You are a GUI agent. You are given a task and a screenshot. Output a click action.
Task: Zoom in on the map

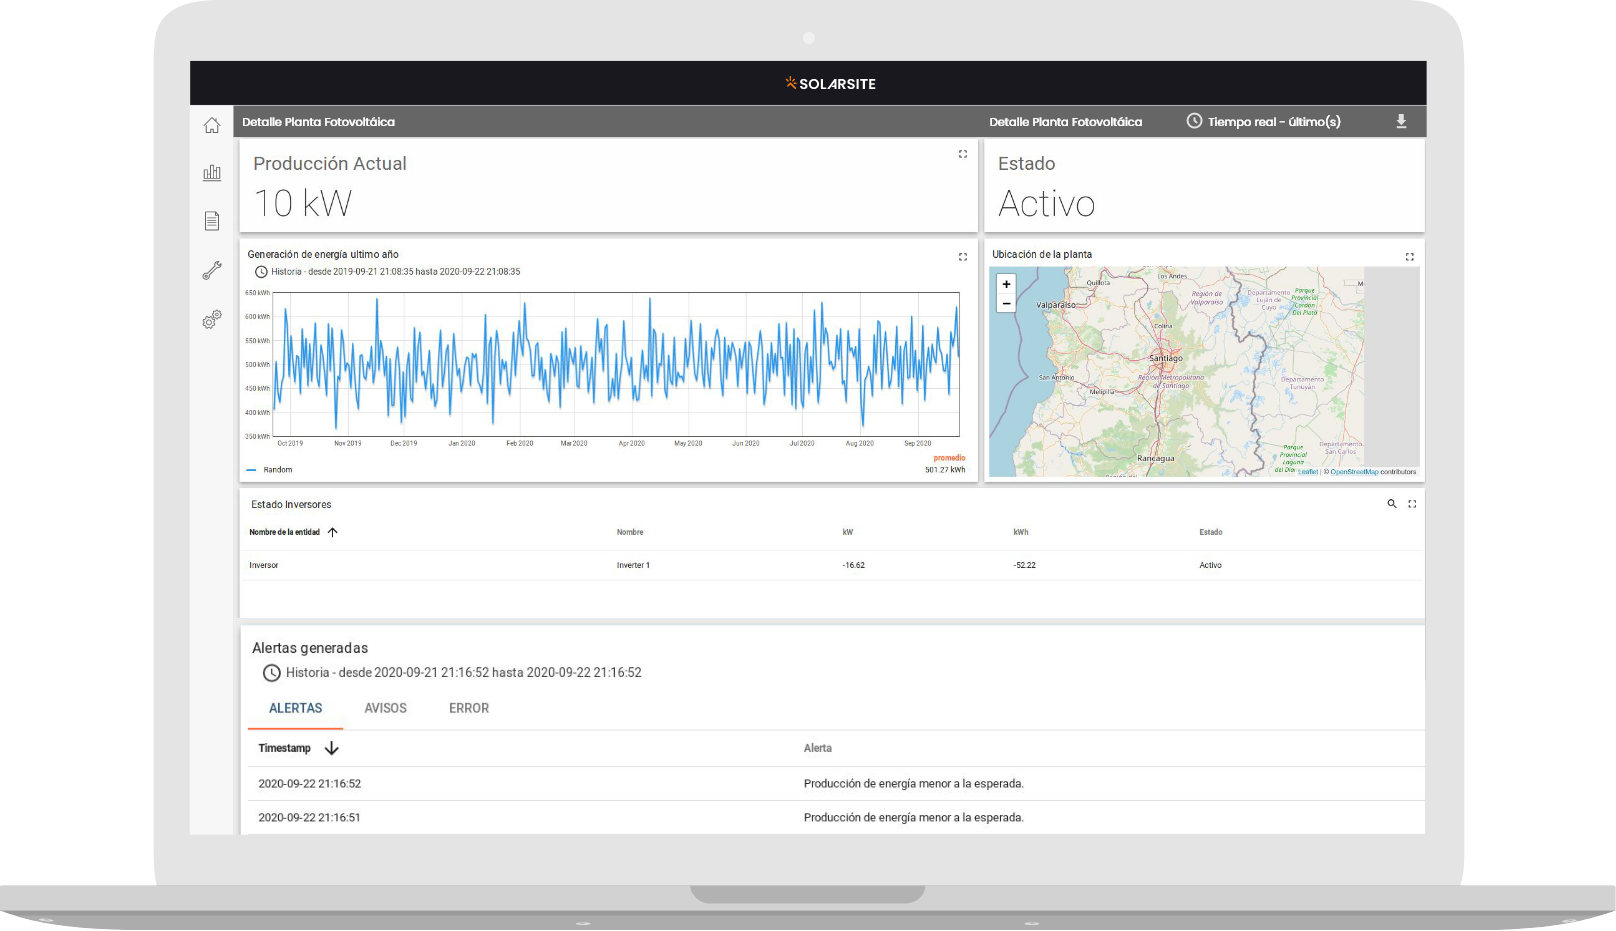[1006, 284]
